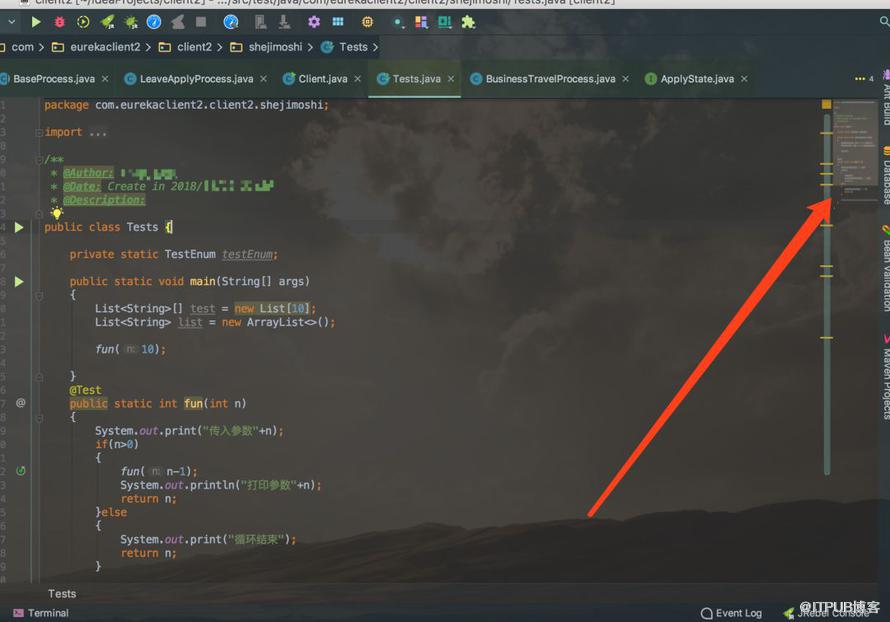Run the Tests class from gutter arrow

19,227
